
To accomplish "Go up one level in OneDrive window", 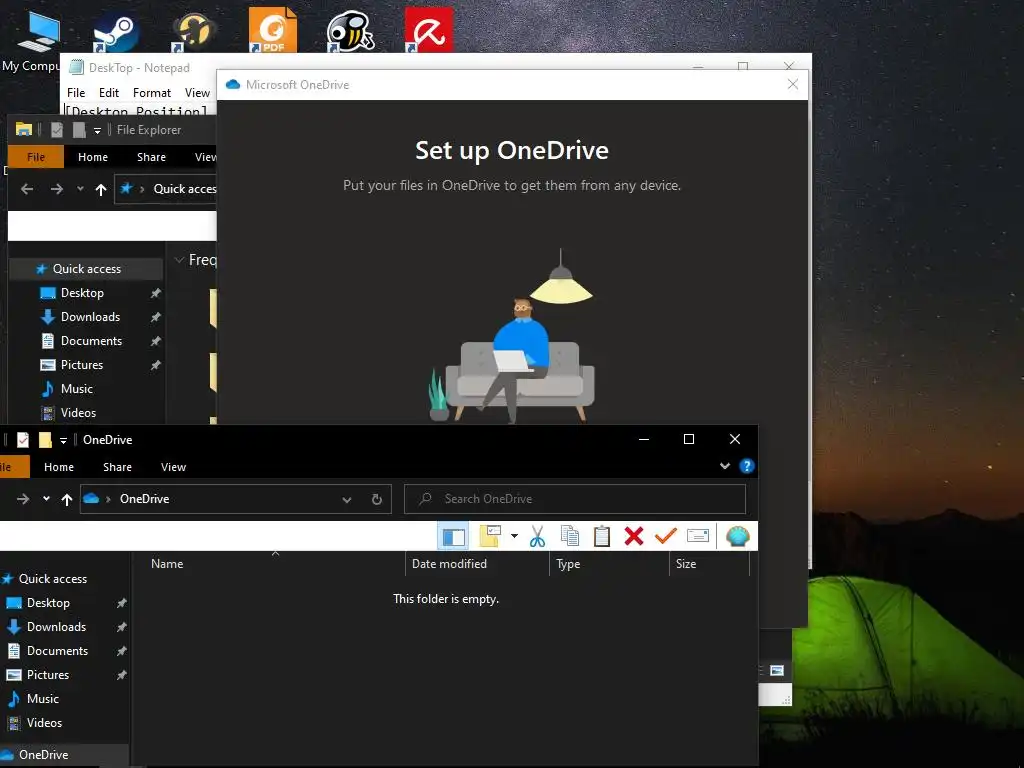I will pyautogui.click(x=67, y=500).
